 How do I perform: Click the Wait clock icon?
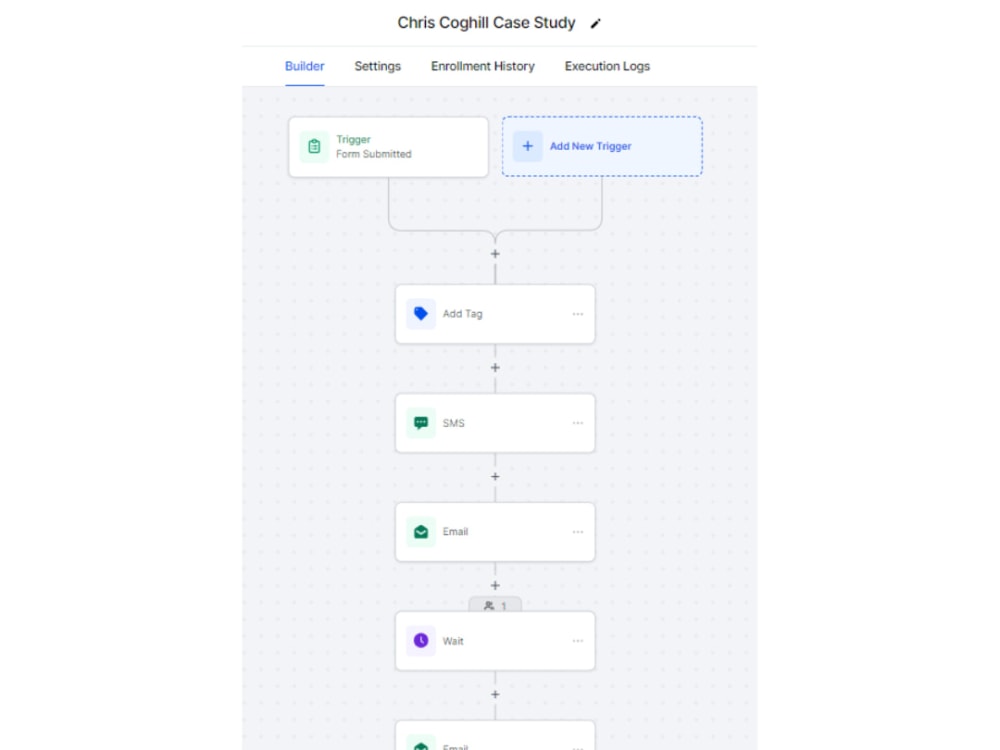[421, 640]
